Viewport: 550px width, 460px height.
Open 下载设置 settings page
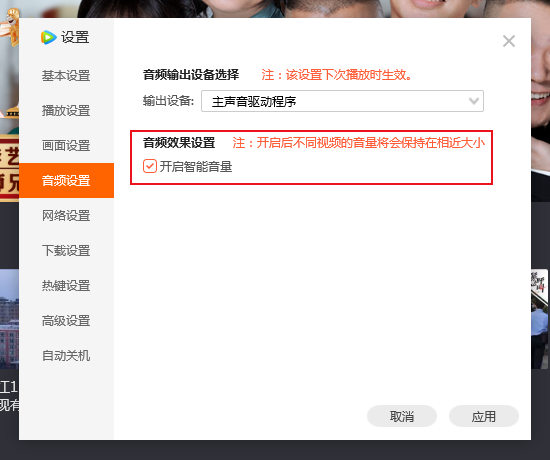click(x=66, y=251)
